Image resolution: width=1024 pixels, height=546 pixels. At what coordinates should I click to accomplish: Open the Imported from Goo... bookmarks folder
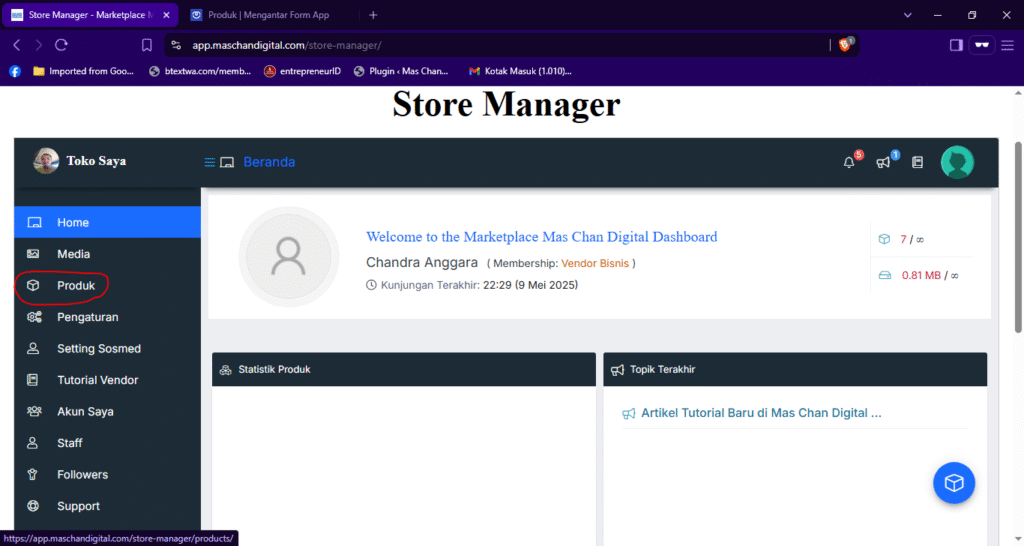tap(84, 71)
